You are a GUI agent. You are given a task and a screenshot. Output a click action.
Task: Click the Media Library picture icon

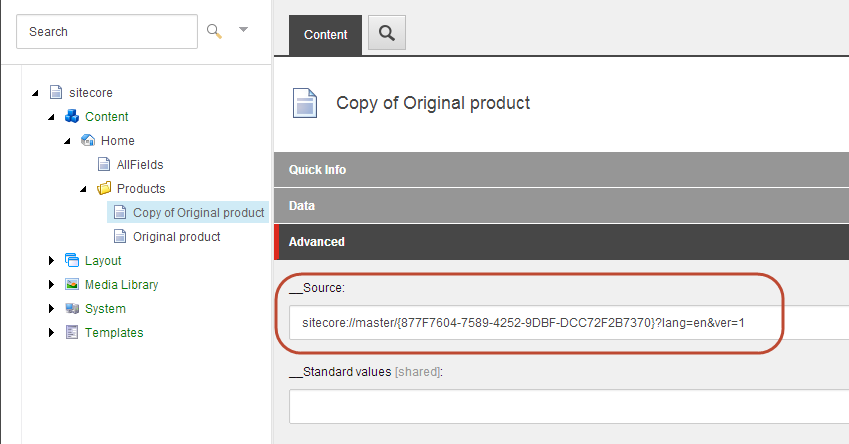pyautogui.click(x=72, y=285)
